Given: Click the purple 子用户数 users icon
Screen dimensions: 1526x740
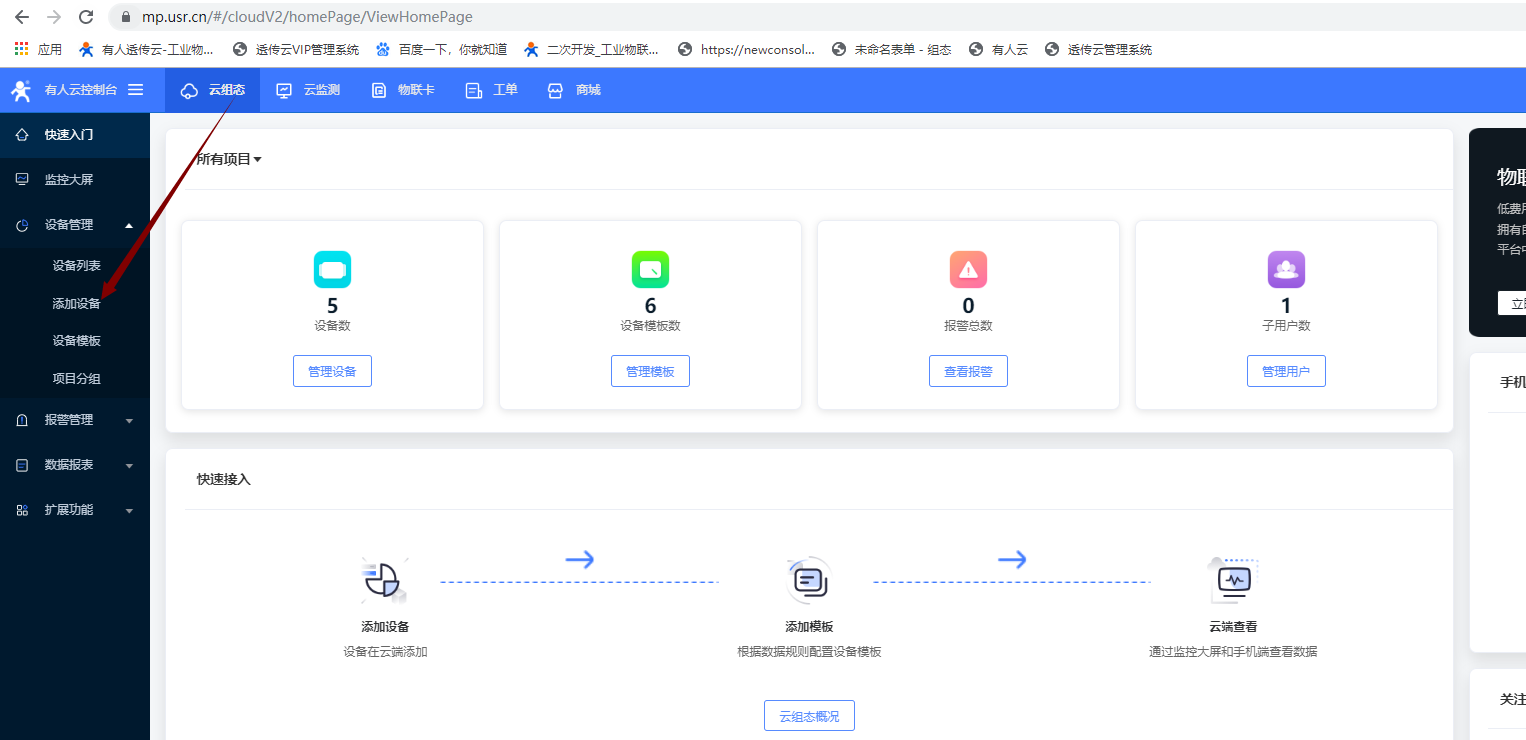Looking at the screenshot, I should [x=1286, y=270].
